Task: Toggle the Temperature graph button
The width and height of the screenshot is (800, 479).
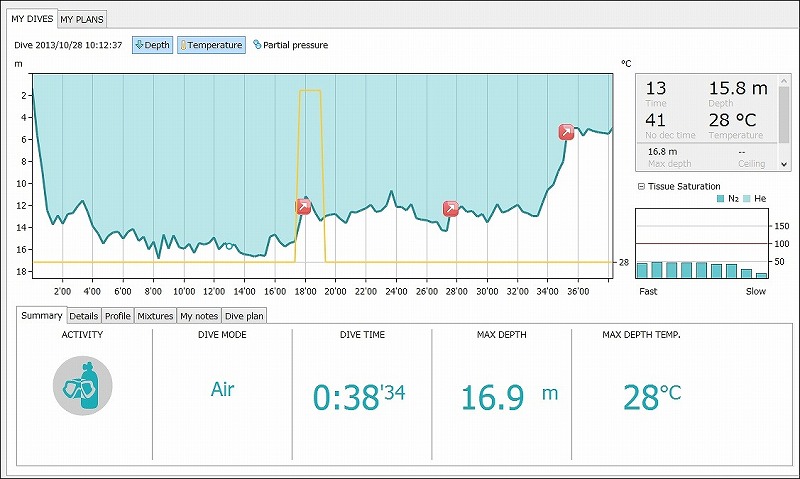Action: (x=211, y=45)
